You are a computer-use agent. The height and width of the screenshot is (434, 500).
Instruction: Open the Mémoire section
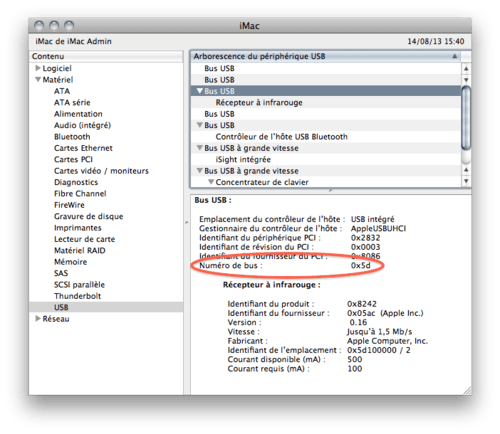(70, 262)
